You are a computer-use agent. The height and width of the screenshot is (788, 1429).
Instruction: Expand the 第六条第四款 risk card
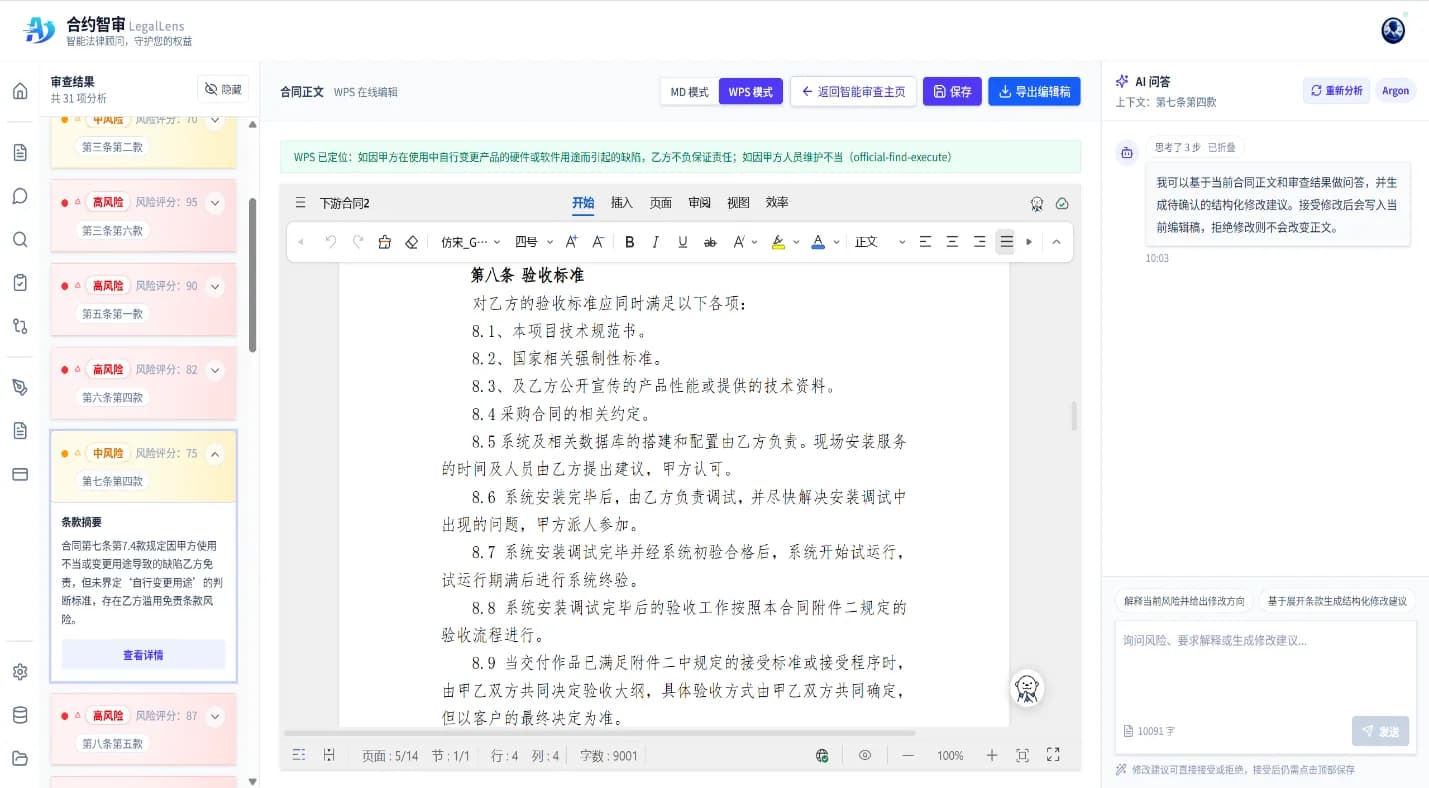[215, 370]
